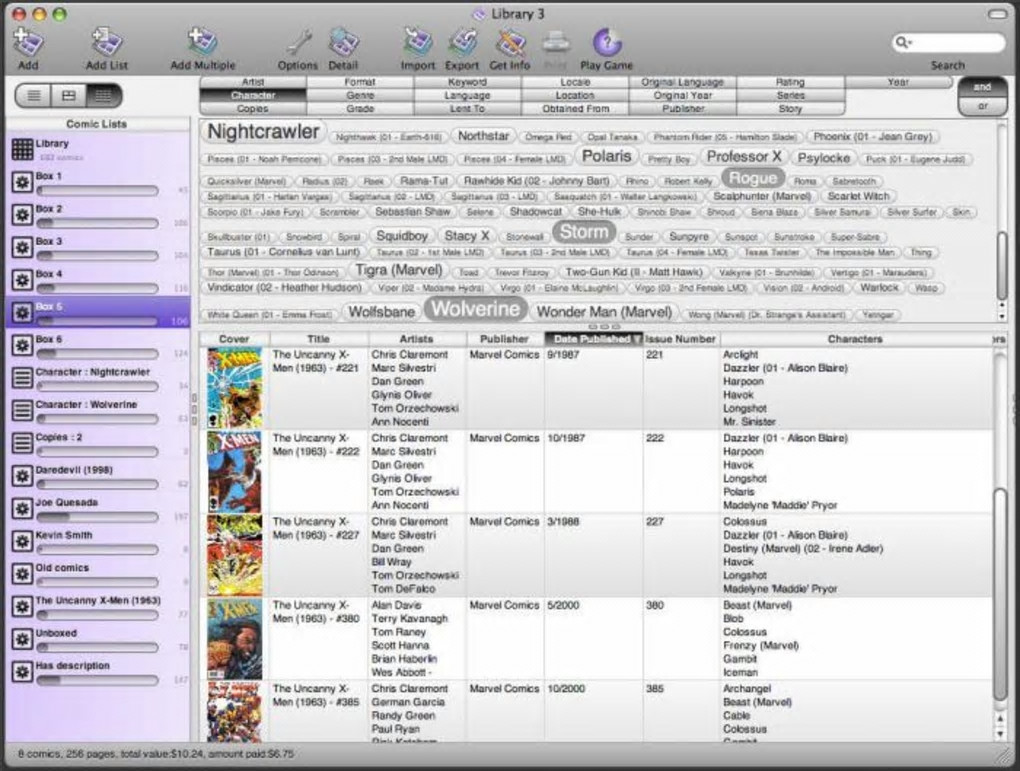Select the Year filter tab
Screen dimensions: 1020x771
click(x=898, y=82)
